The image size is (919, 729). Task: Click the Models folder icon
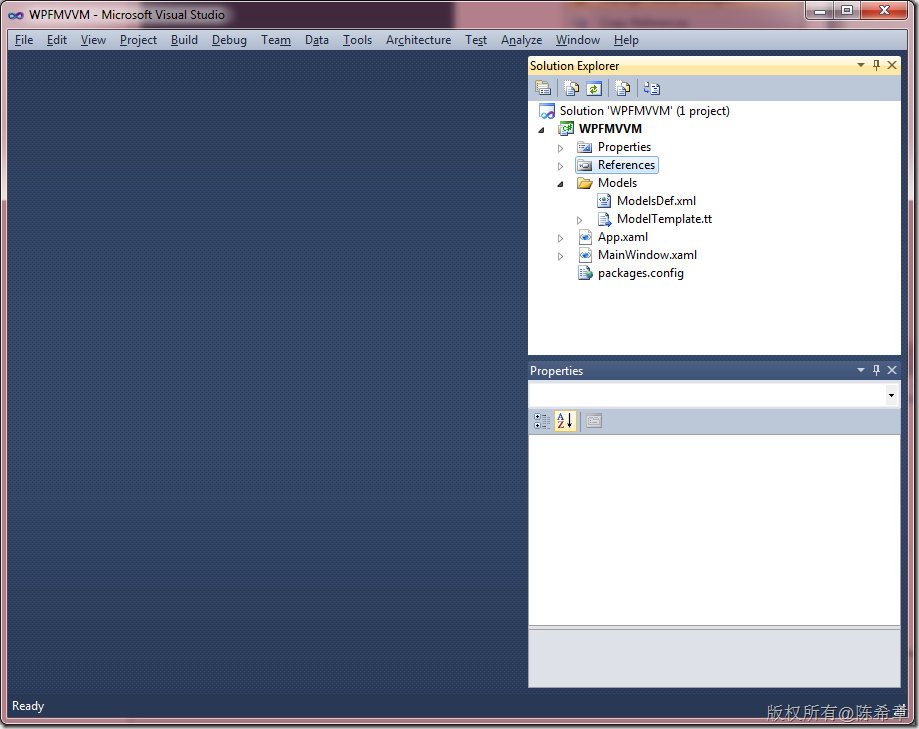(x=584, y=183)
